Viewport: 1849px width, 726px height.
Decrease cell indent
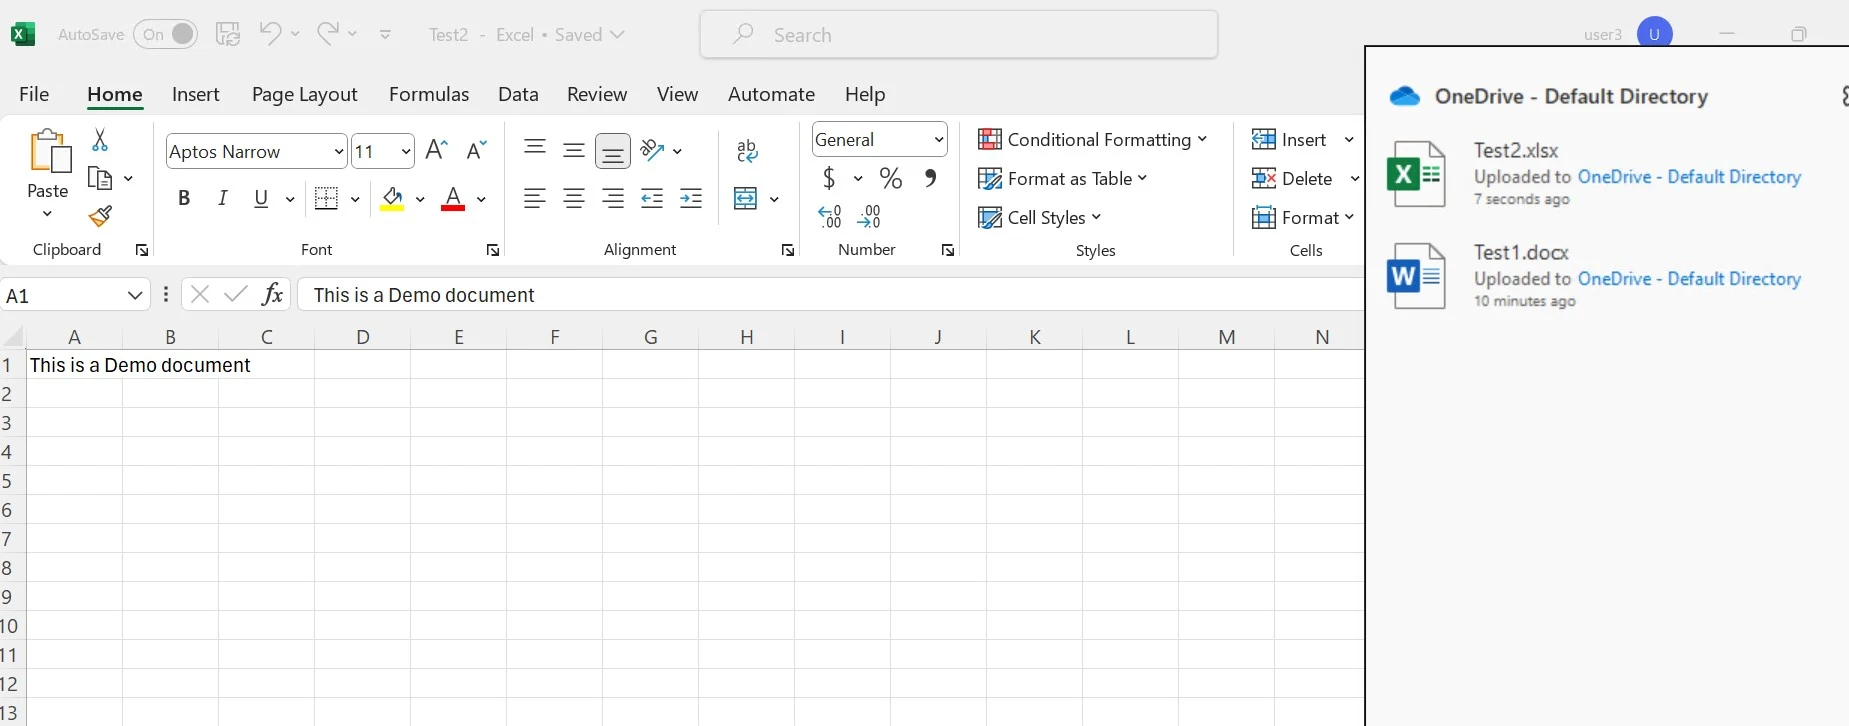pyautogui.click(x=652, y=198)
